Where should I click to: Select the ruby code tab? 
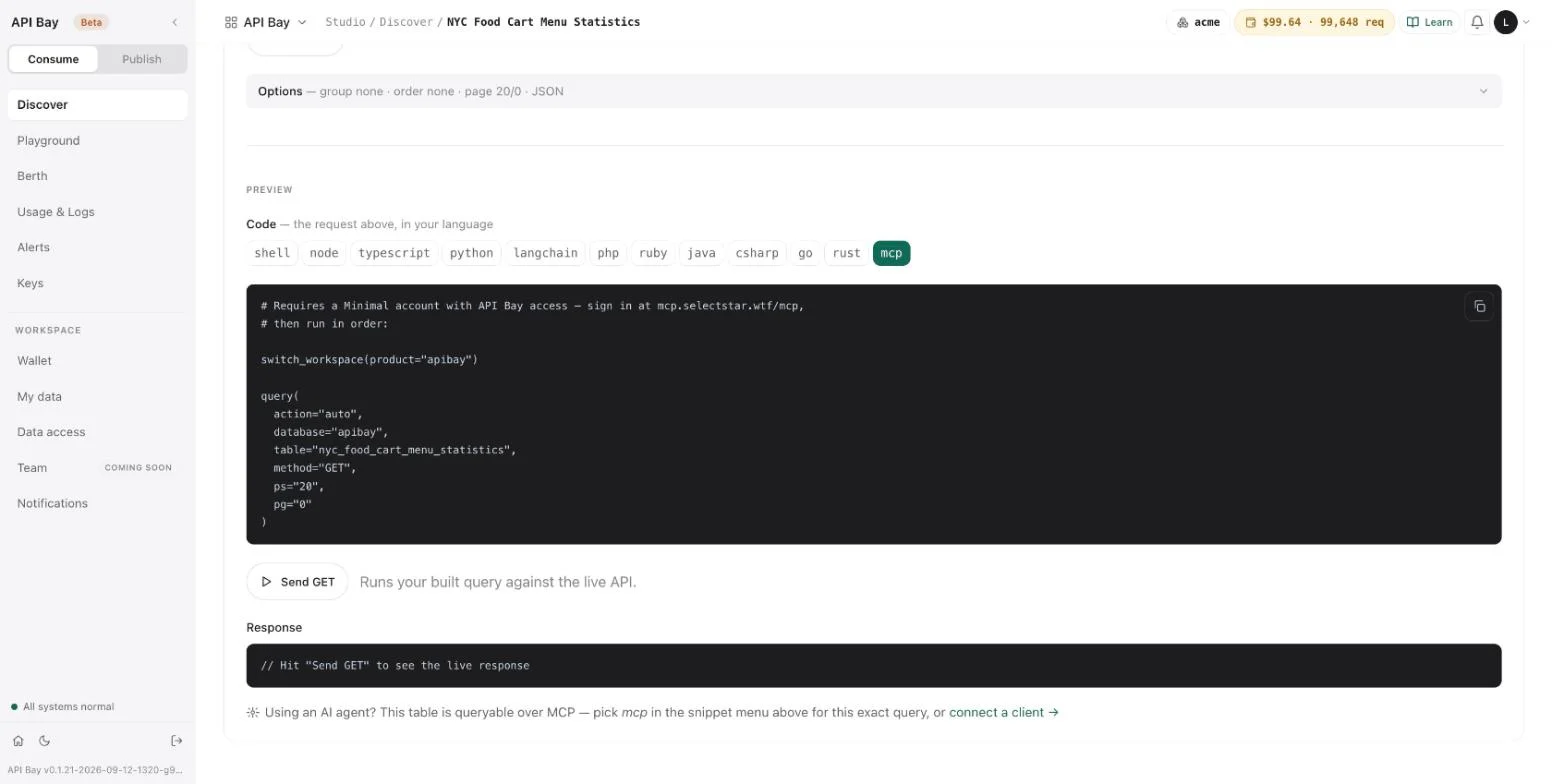point(653,253)
